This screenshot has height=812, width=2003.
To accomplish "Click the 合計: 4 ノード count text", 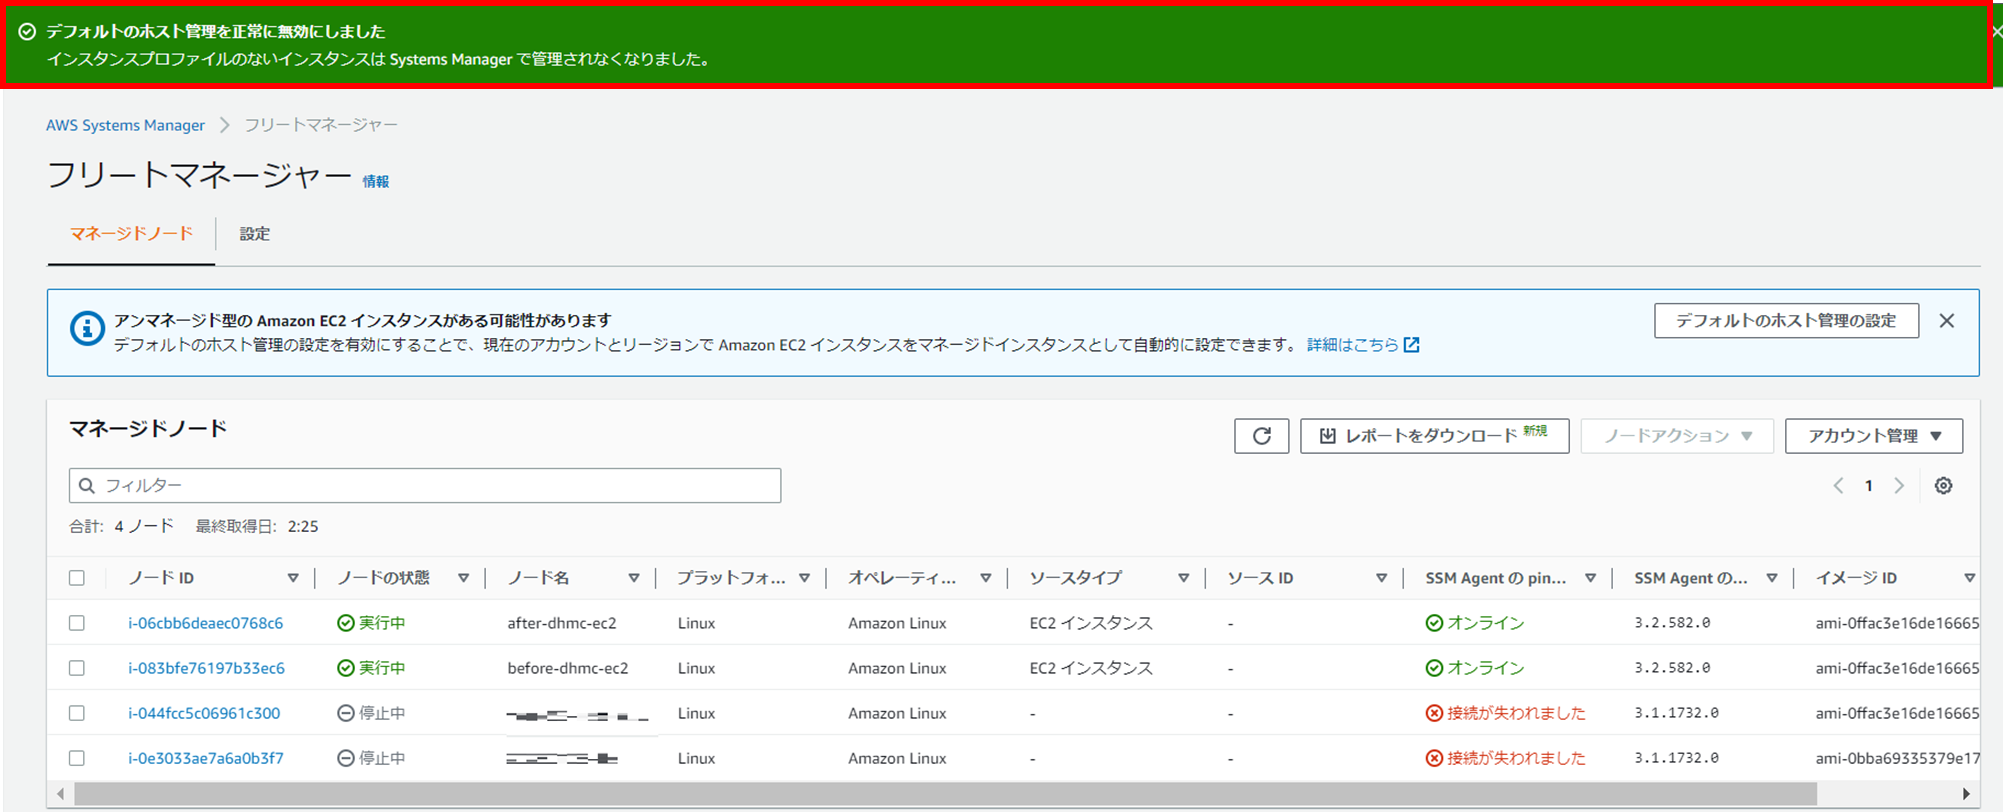I will [x=121, y=526].
